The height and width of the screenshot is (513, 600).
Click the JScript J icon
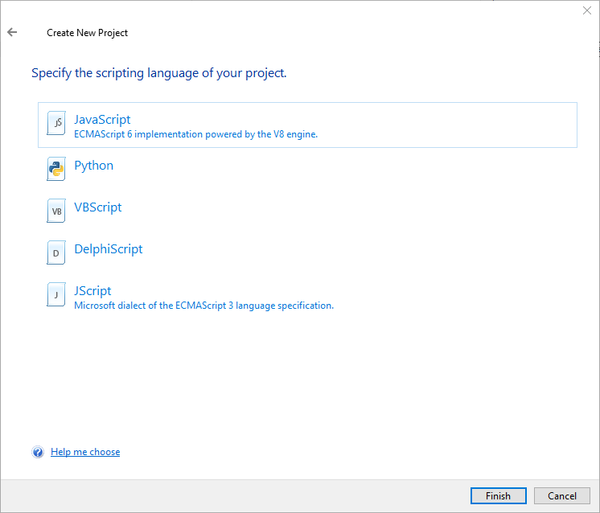tap(57, 295)
